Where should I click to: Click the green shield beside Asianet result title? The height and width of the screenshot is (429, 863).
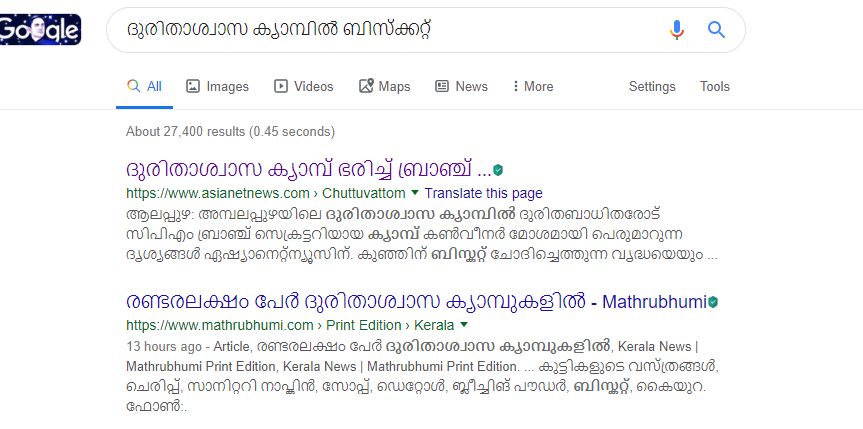point(498,171)
